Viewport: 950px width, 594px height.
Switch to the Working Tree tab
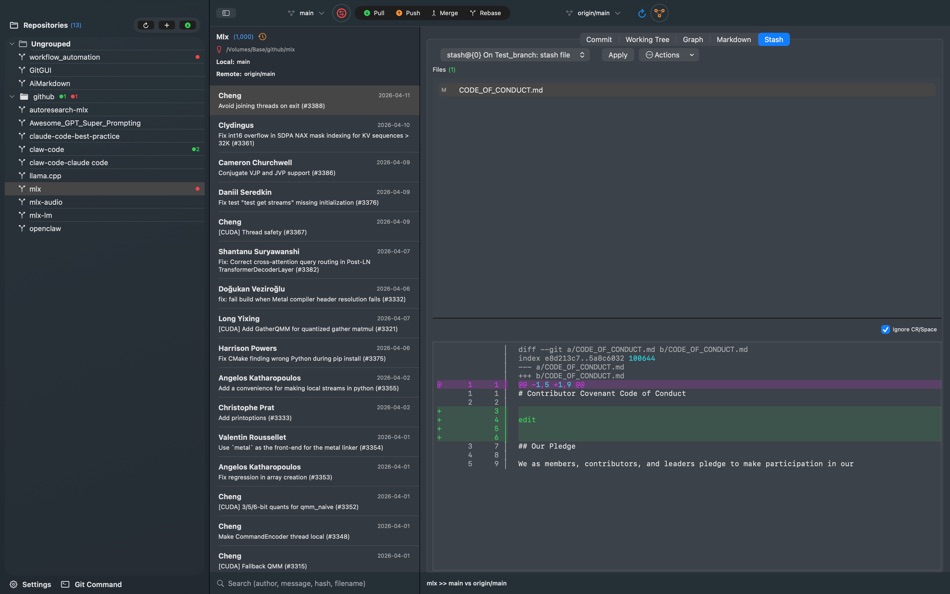(647, 39)
